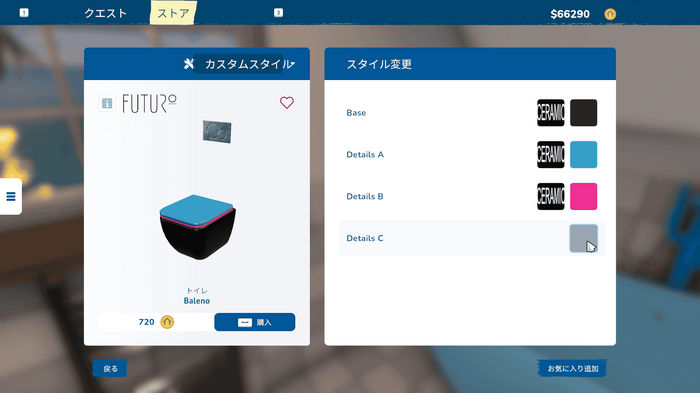Choose the Base ceramic material icon
The height and width of the screenshot is (393, 700).
click(550, 113)
